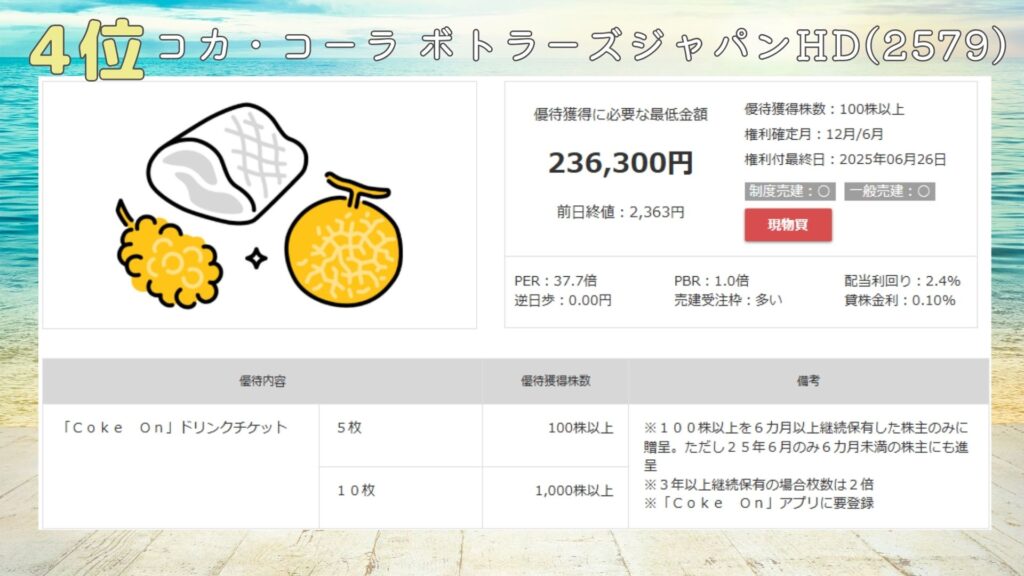The image size is (1024, 576).
Task: Click the orange melon illustration
Action: click(343, 245)
